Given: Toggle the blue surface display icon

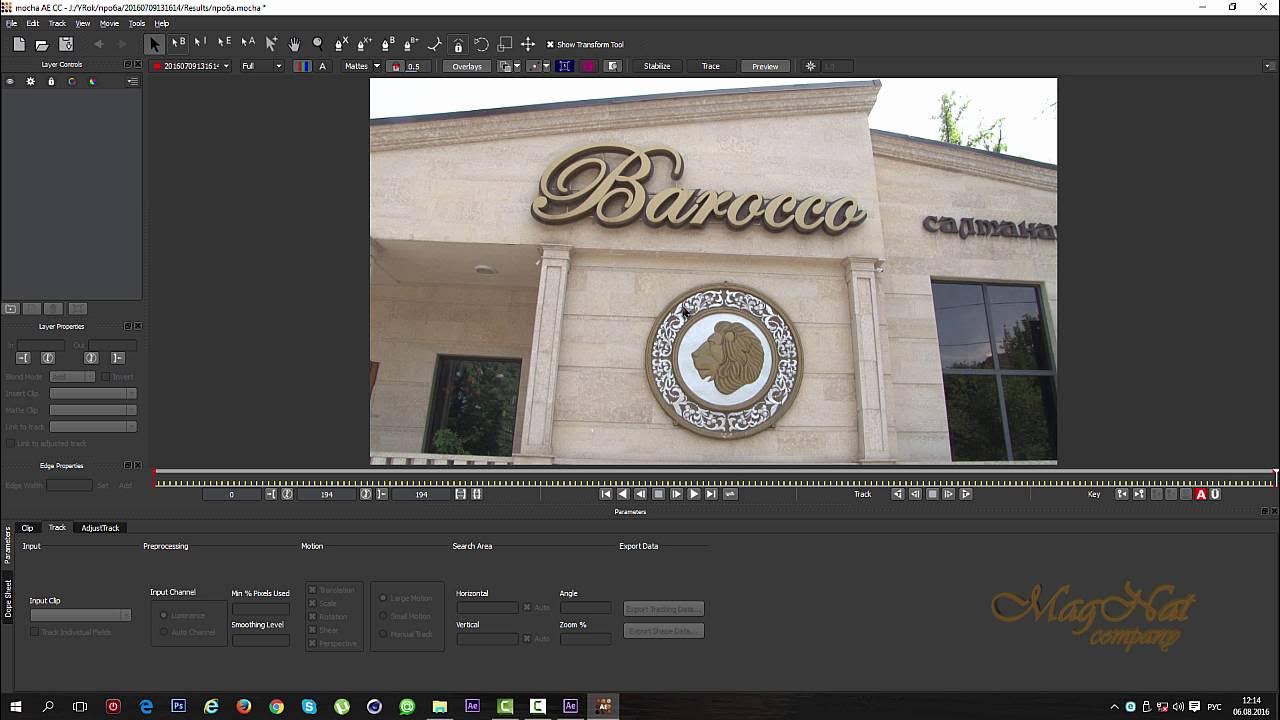Looking at the screenshot, I should tap(565, 66).
